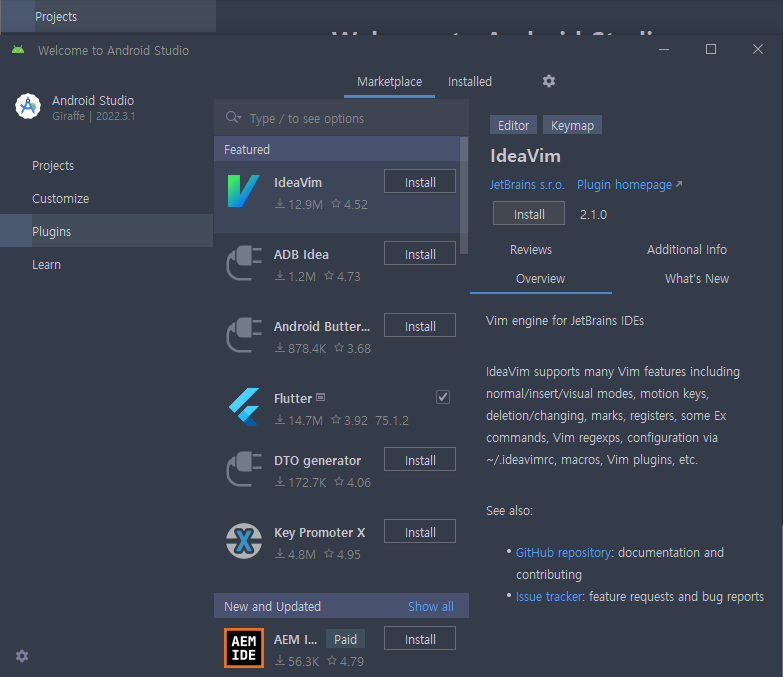
Task: Open the Issue tracker link
Action: coord(549,597)
